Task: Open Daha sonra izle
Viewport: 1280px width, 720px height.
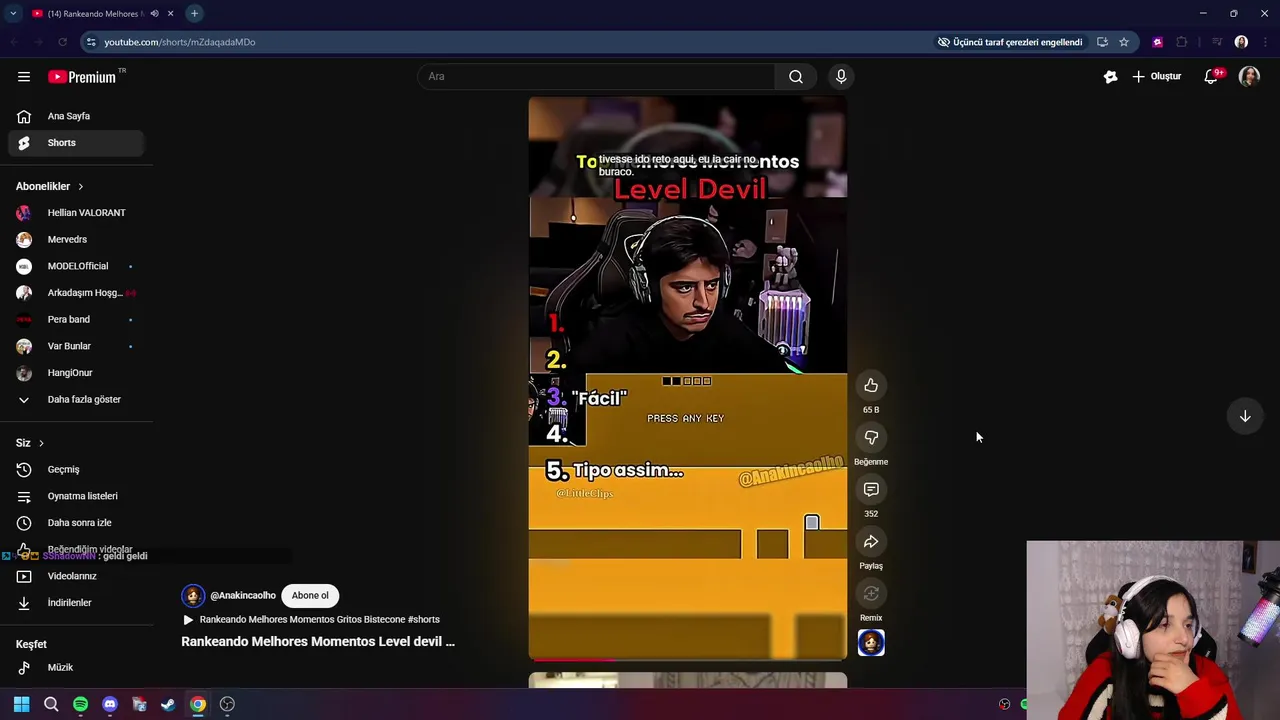Action: pos(76,523)
